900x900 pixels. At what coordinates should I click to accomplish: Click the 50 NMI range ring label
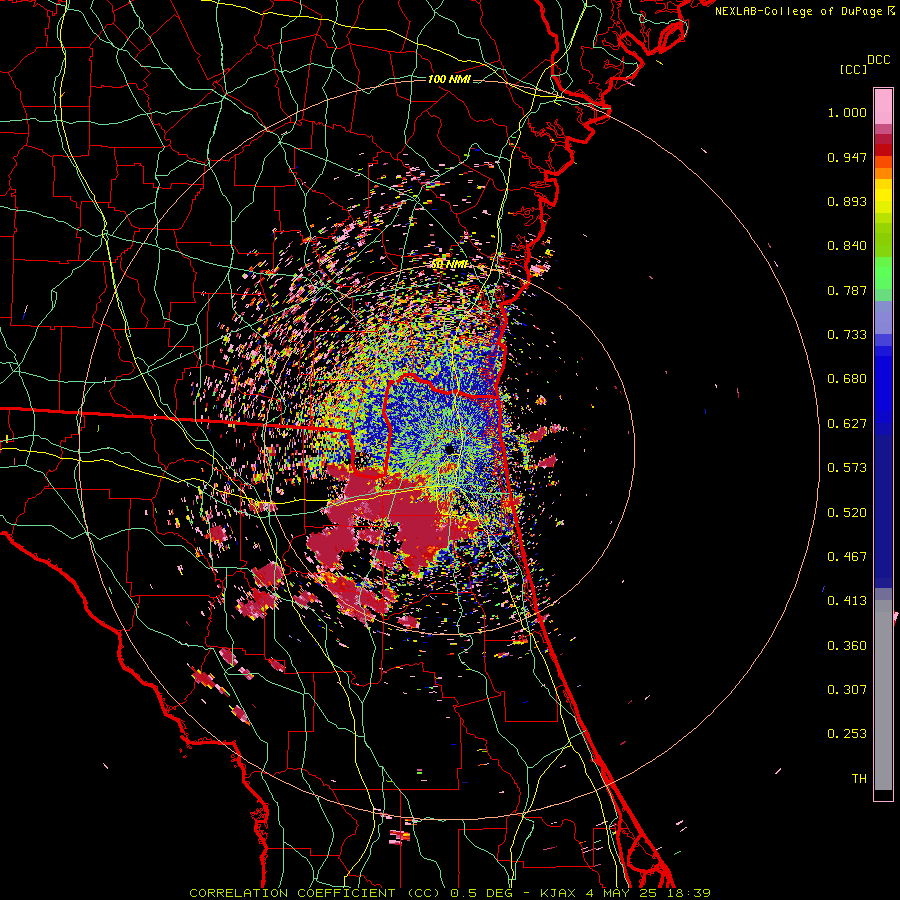pos(449,265)
